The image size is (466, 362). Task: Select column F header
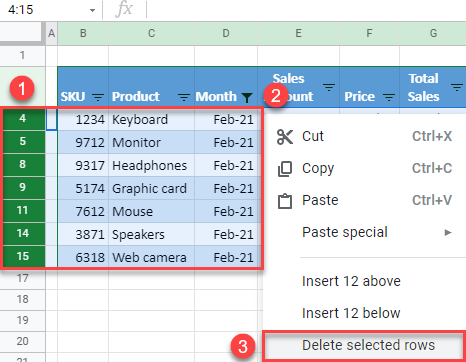pos(369,33)
